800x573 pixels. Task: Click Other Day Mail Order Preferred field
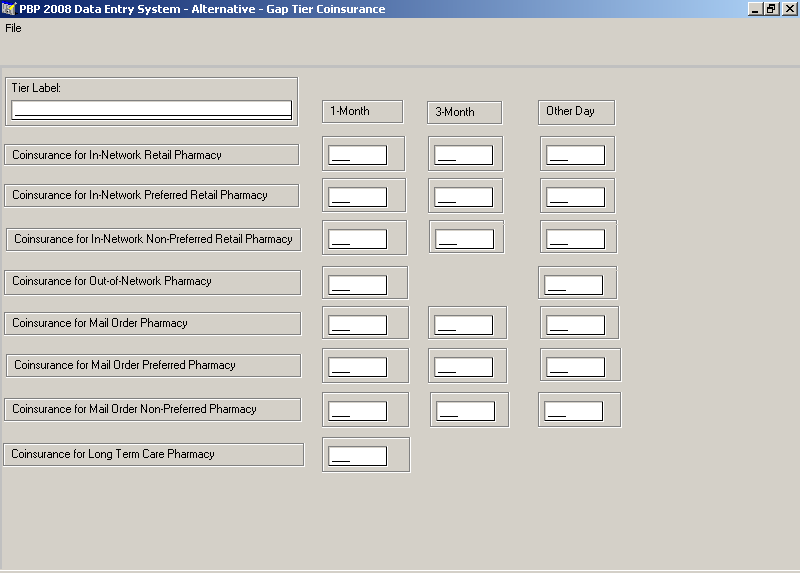point(575,367)
